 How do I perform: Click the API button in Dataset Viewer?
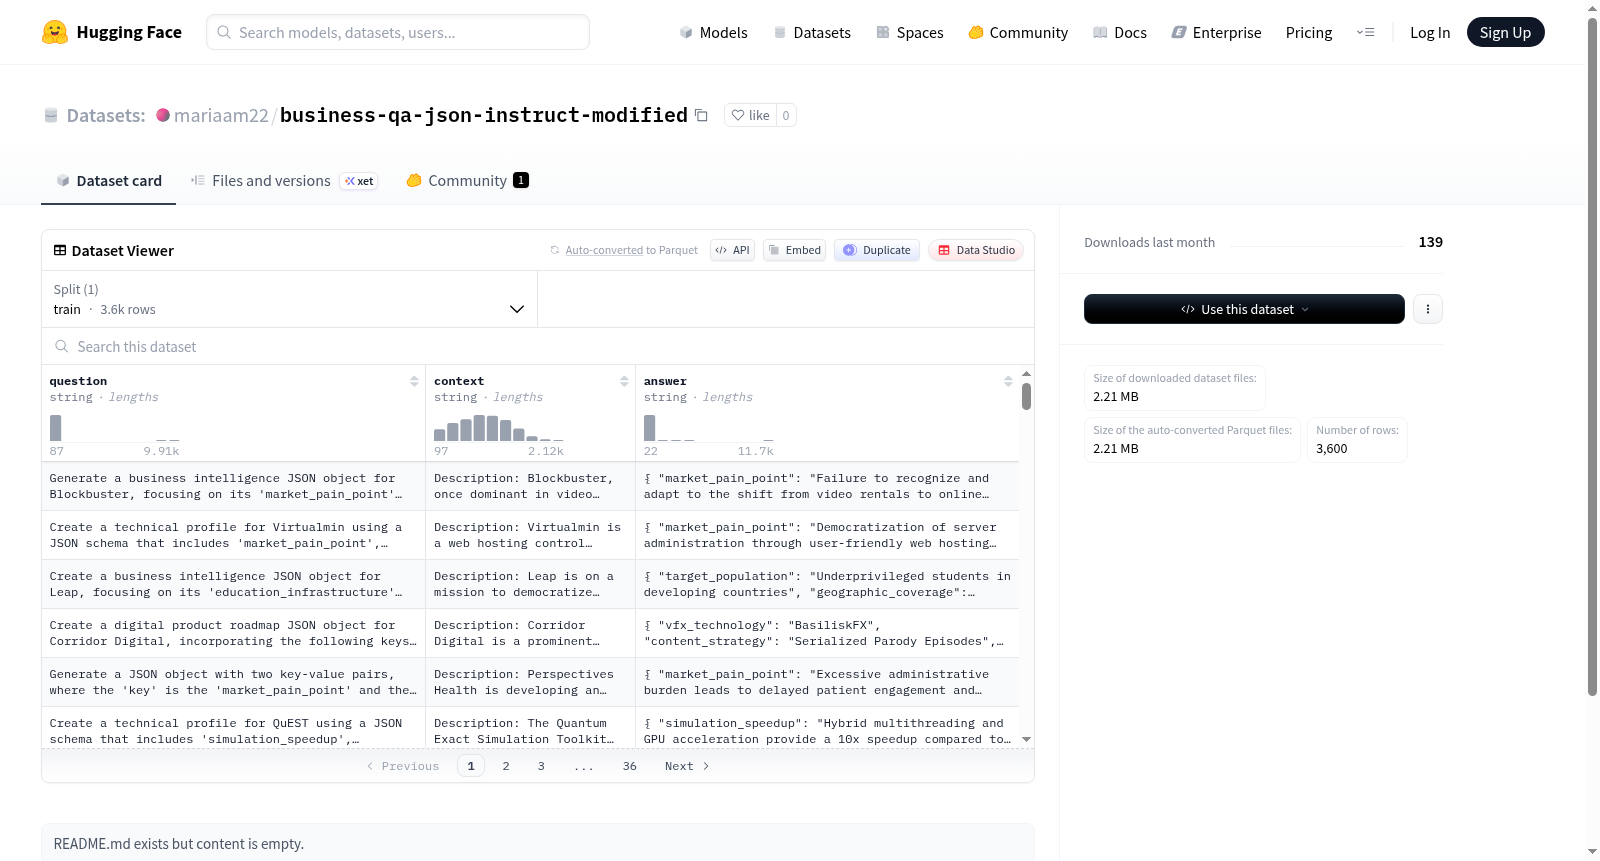point(732,250)
